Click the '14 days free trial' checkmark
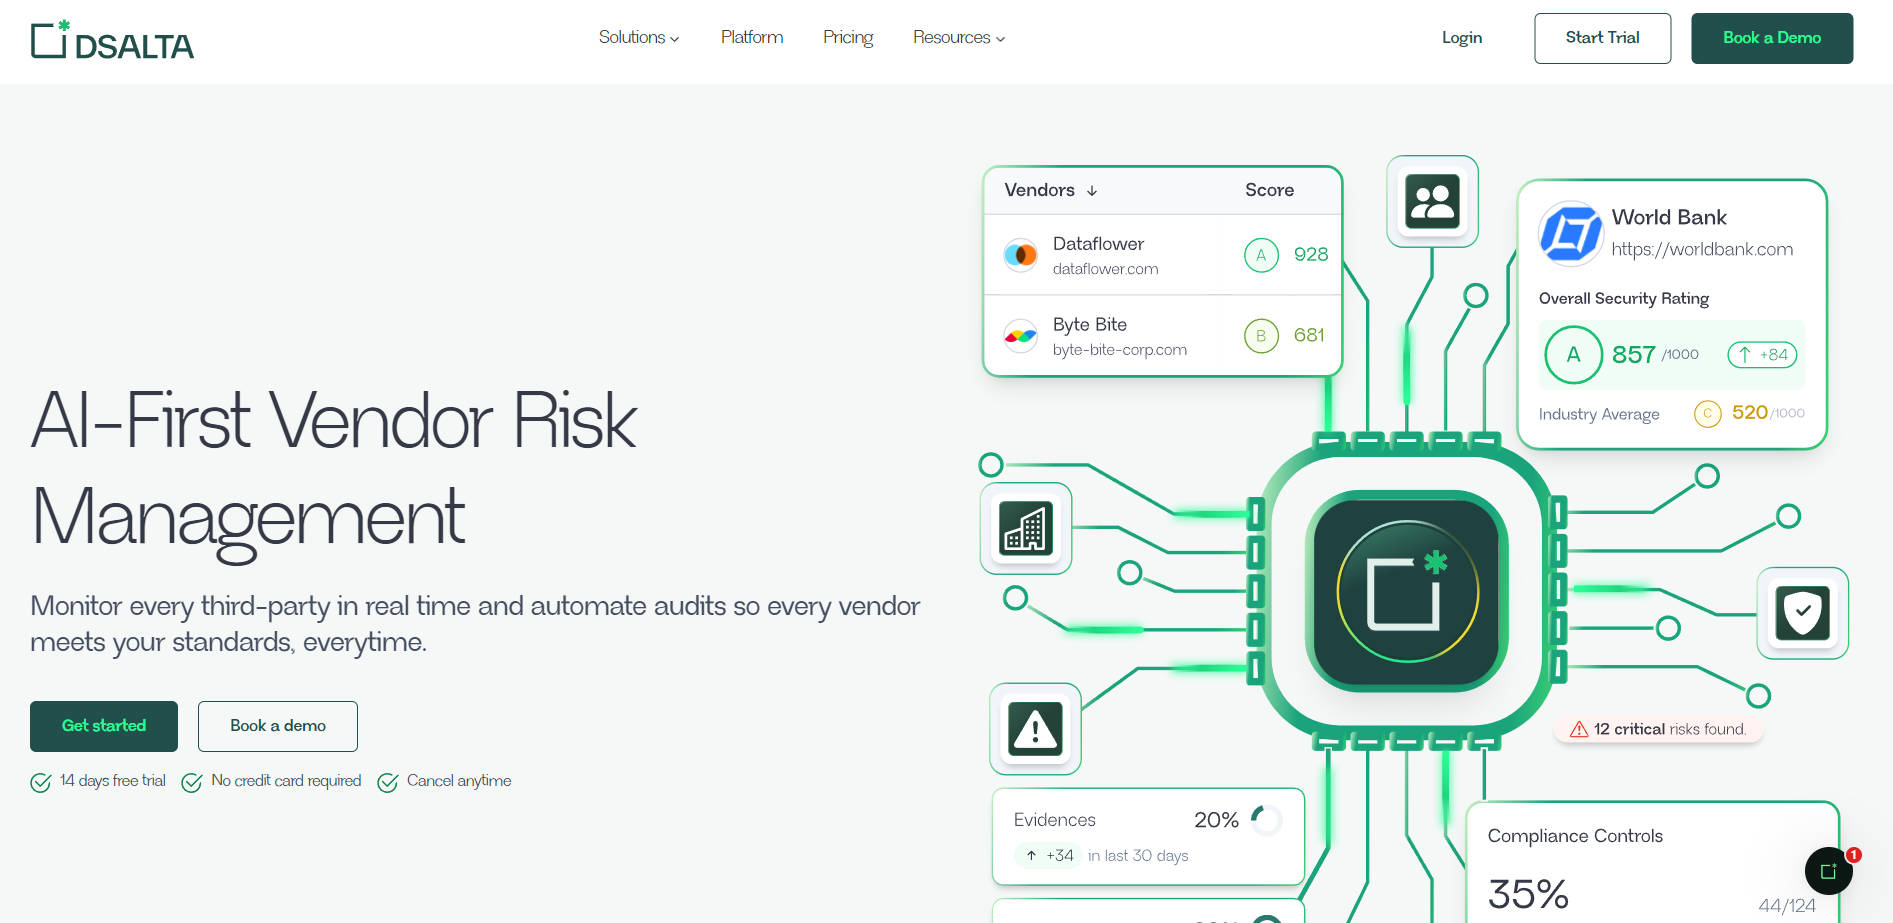 [41, 782]
